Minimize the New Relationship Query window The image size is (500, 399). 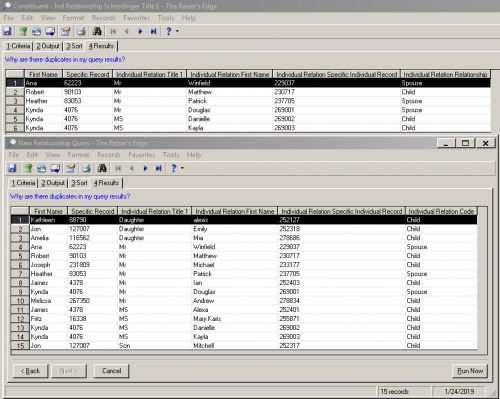click(x=446, y=143)
